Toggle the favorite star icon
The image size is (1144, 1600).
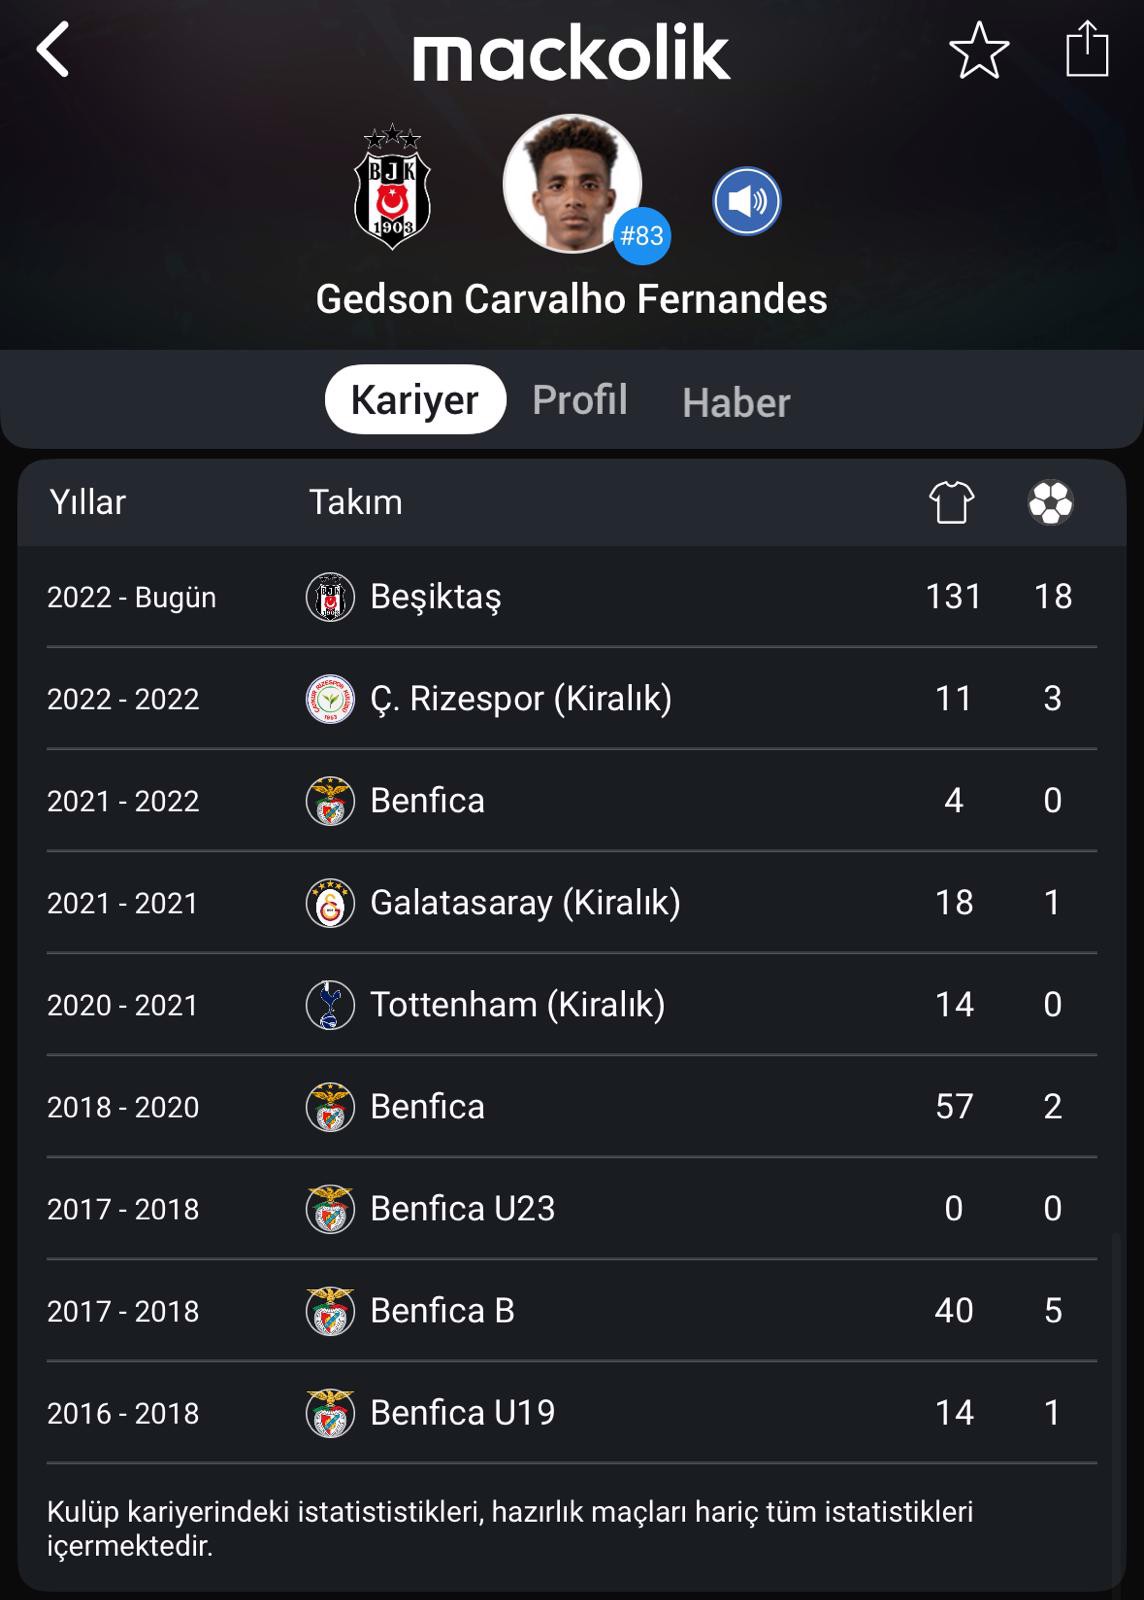click(979, 50)
